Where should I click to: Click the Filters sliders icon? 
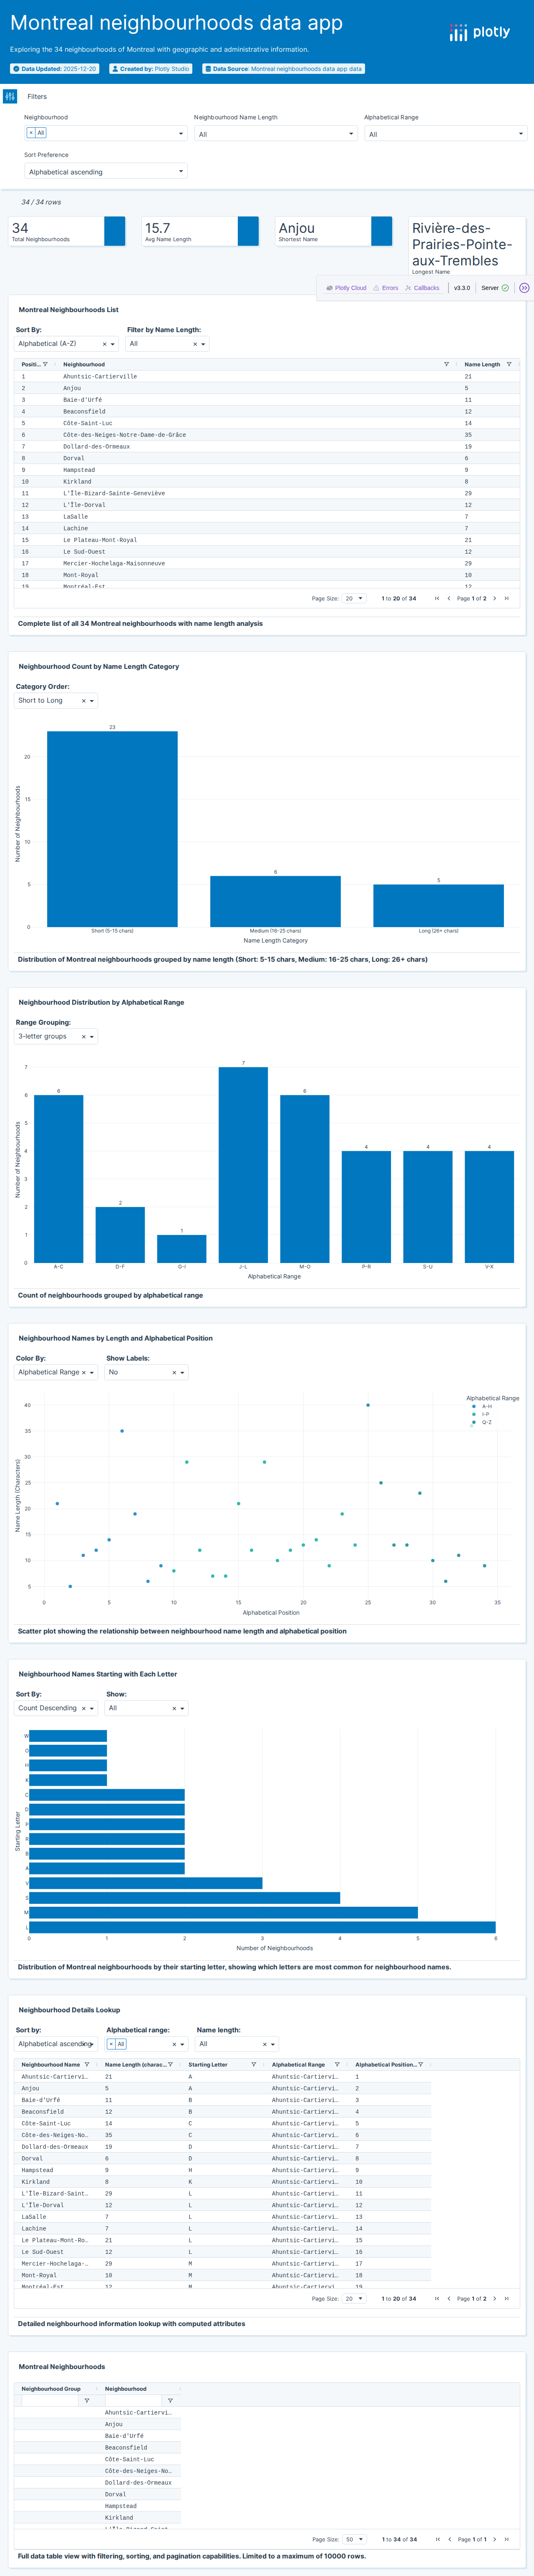point(10,96)
